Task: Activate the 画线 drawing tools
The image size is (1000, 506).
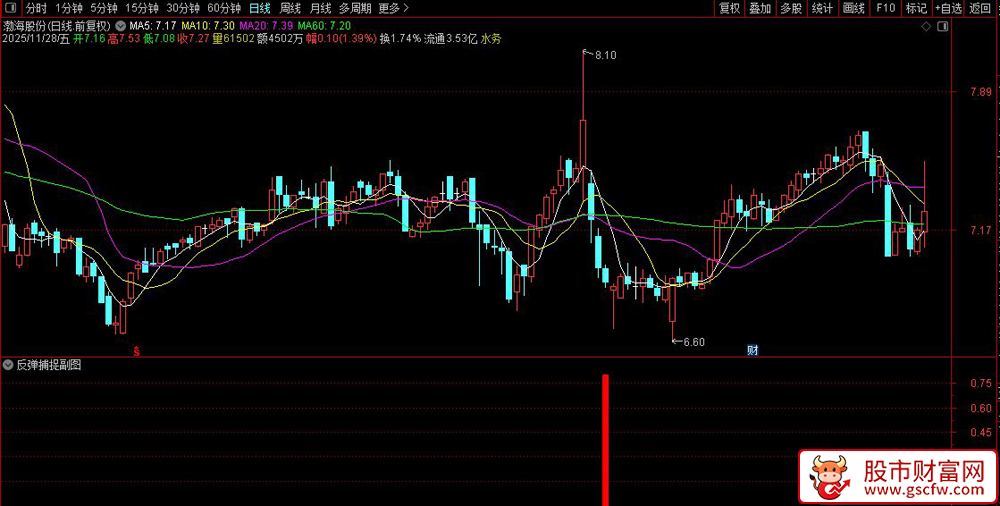Action: (853, 8)
